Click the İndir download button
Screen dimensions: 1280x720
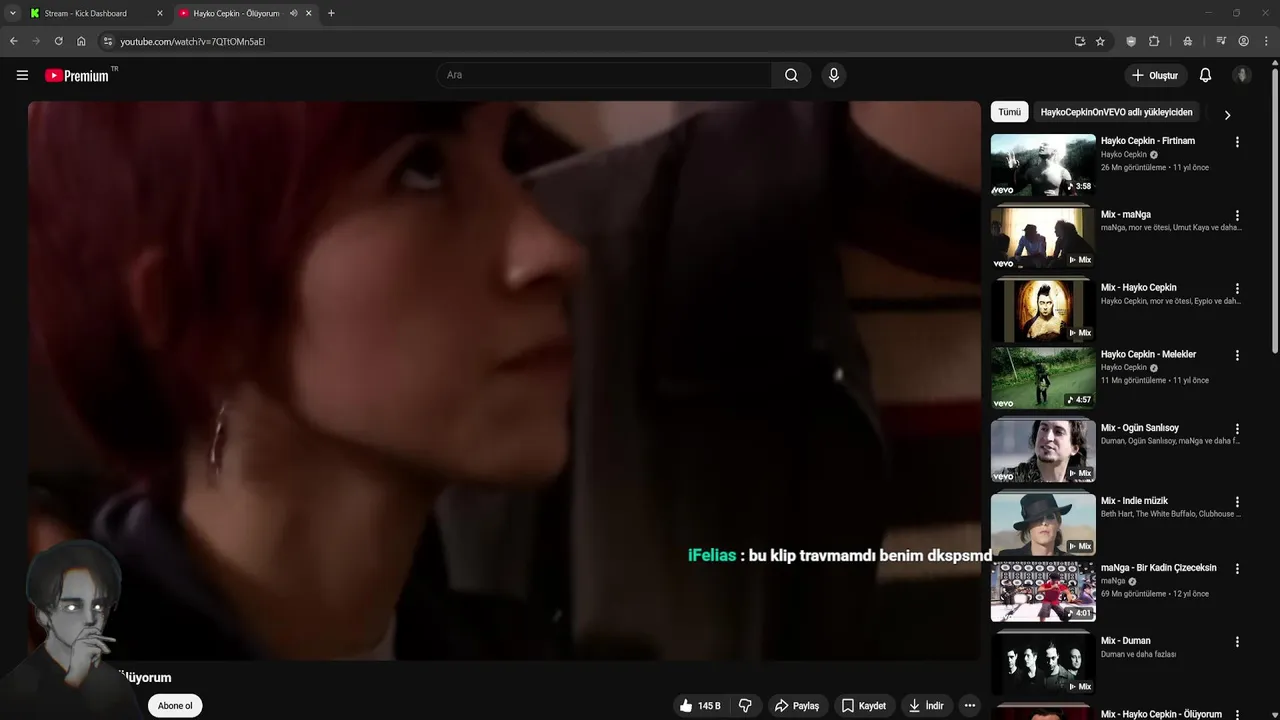coord(926,705)
